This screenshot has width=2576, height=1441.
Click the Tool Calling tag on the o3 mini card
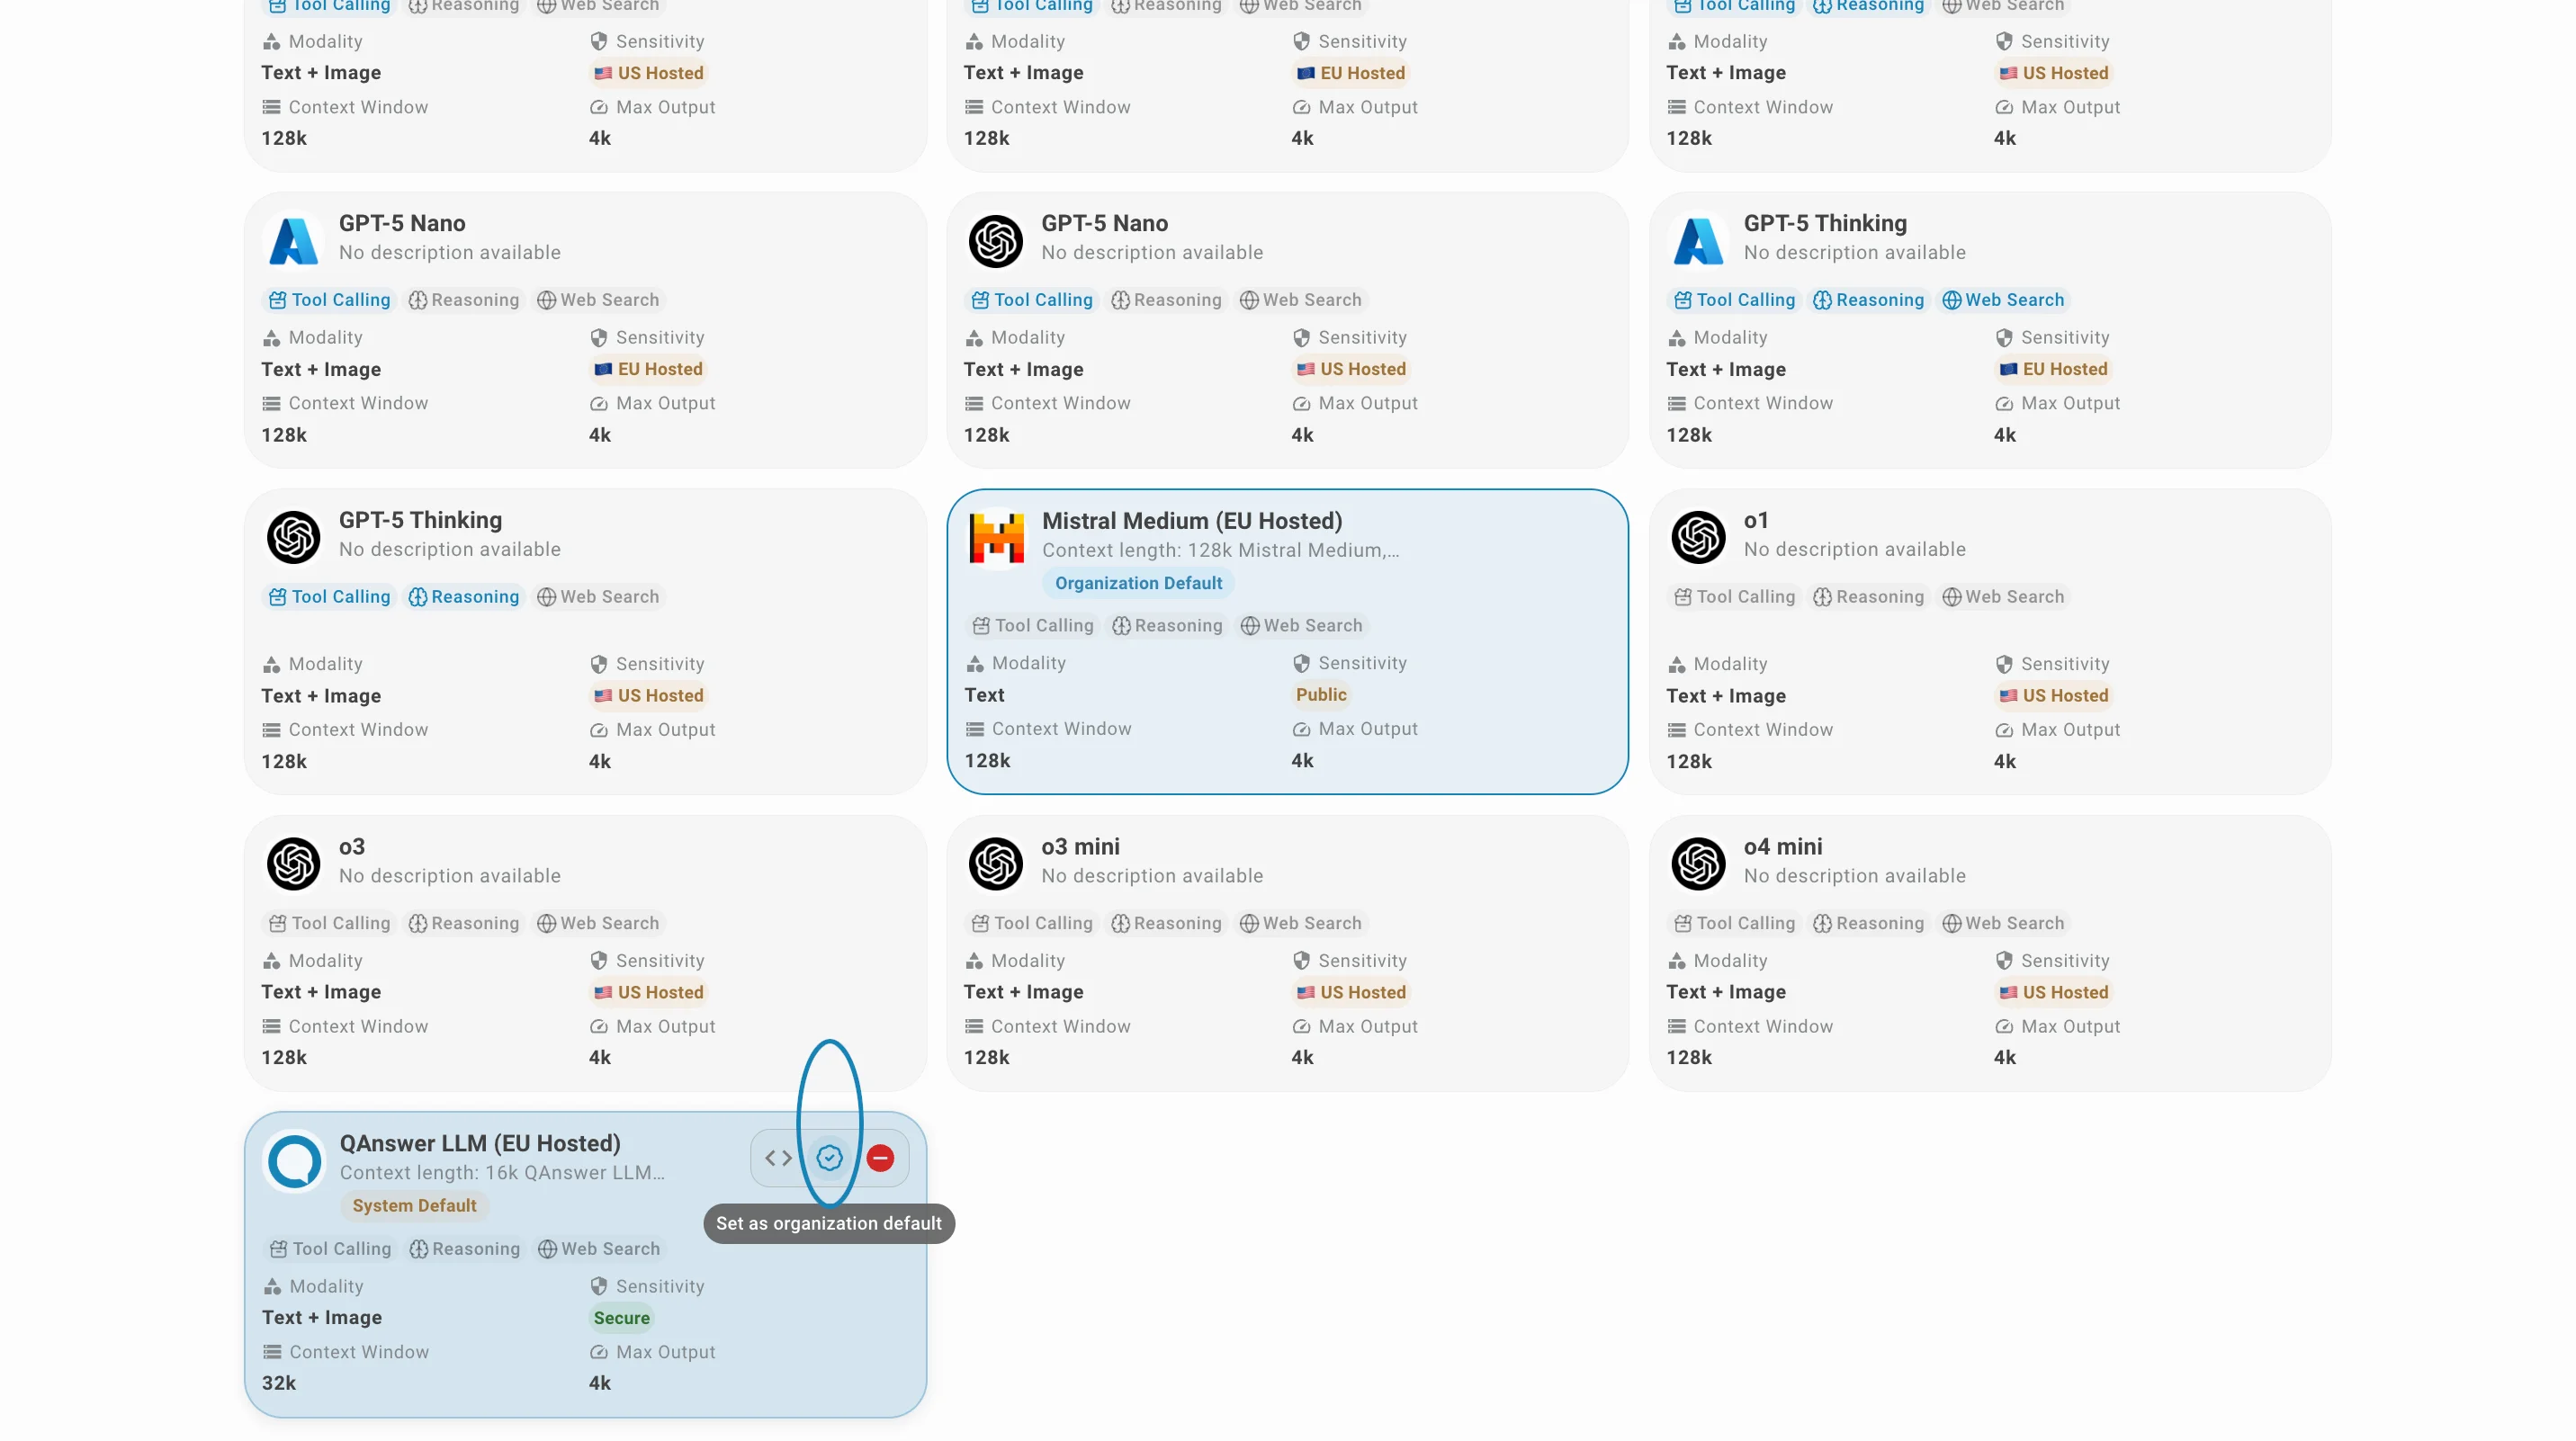[x=1032, y=923]
